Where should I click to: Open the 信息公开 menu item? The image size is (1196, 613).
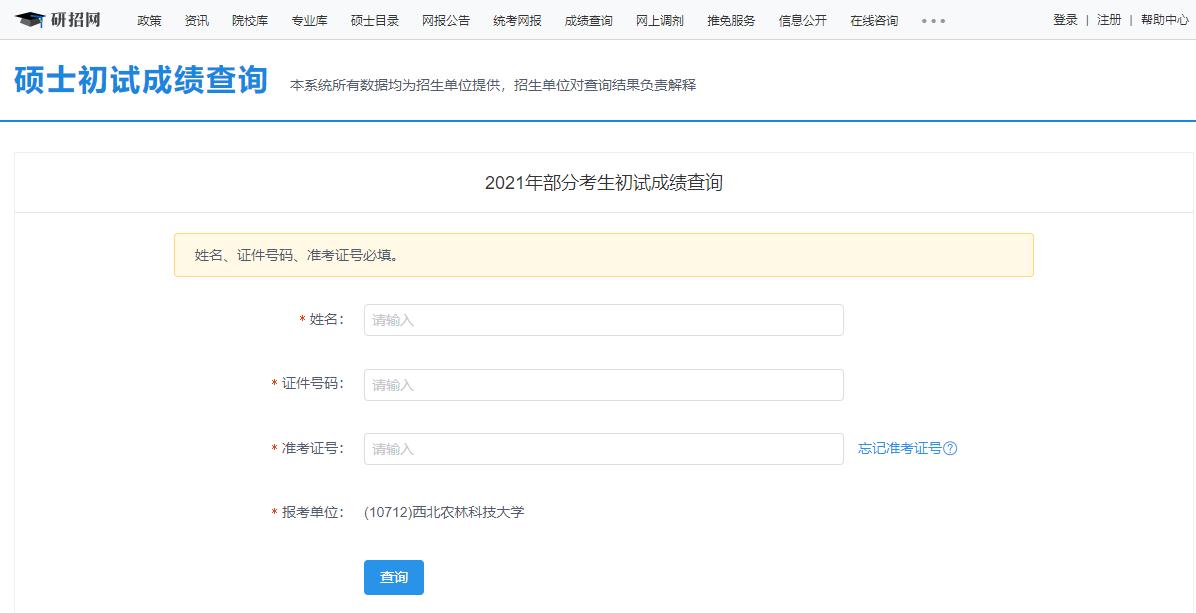click(803, 21)
